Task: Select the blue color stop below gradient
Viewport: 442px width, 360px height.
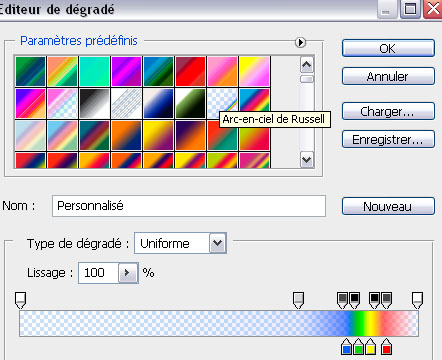Action: [347, 347]
